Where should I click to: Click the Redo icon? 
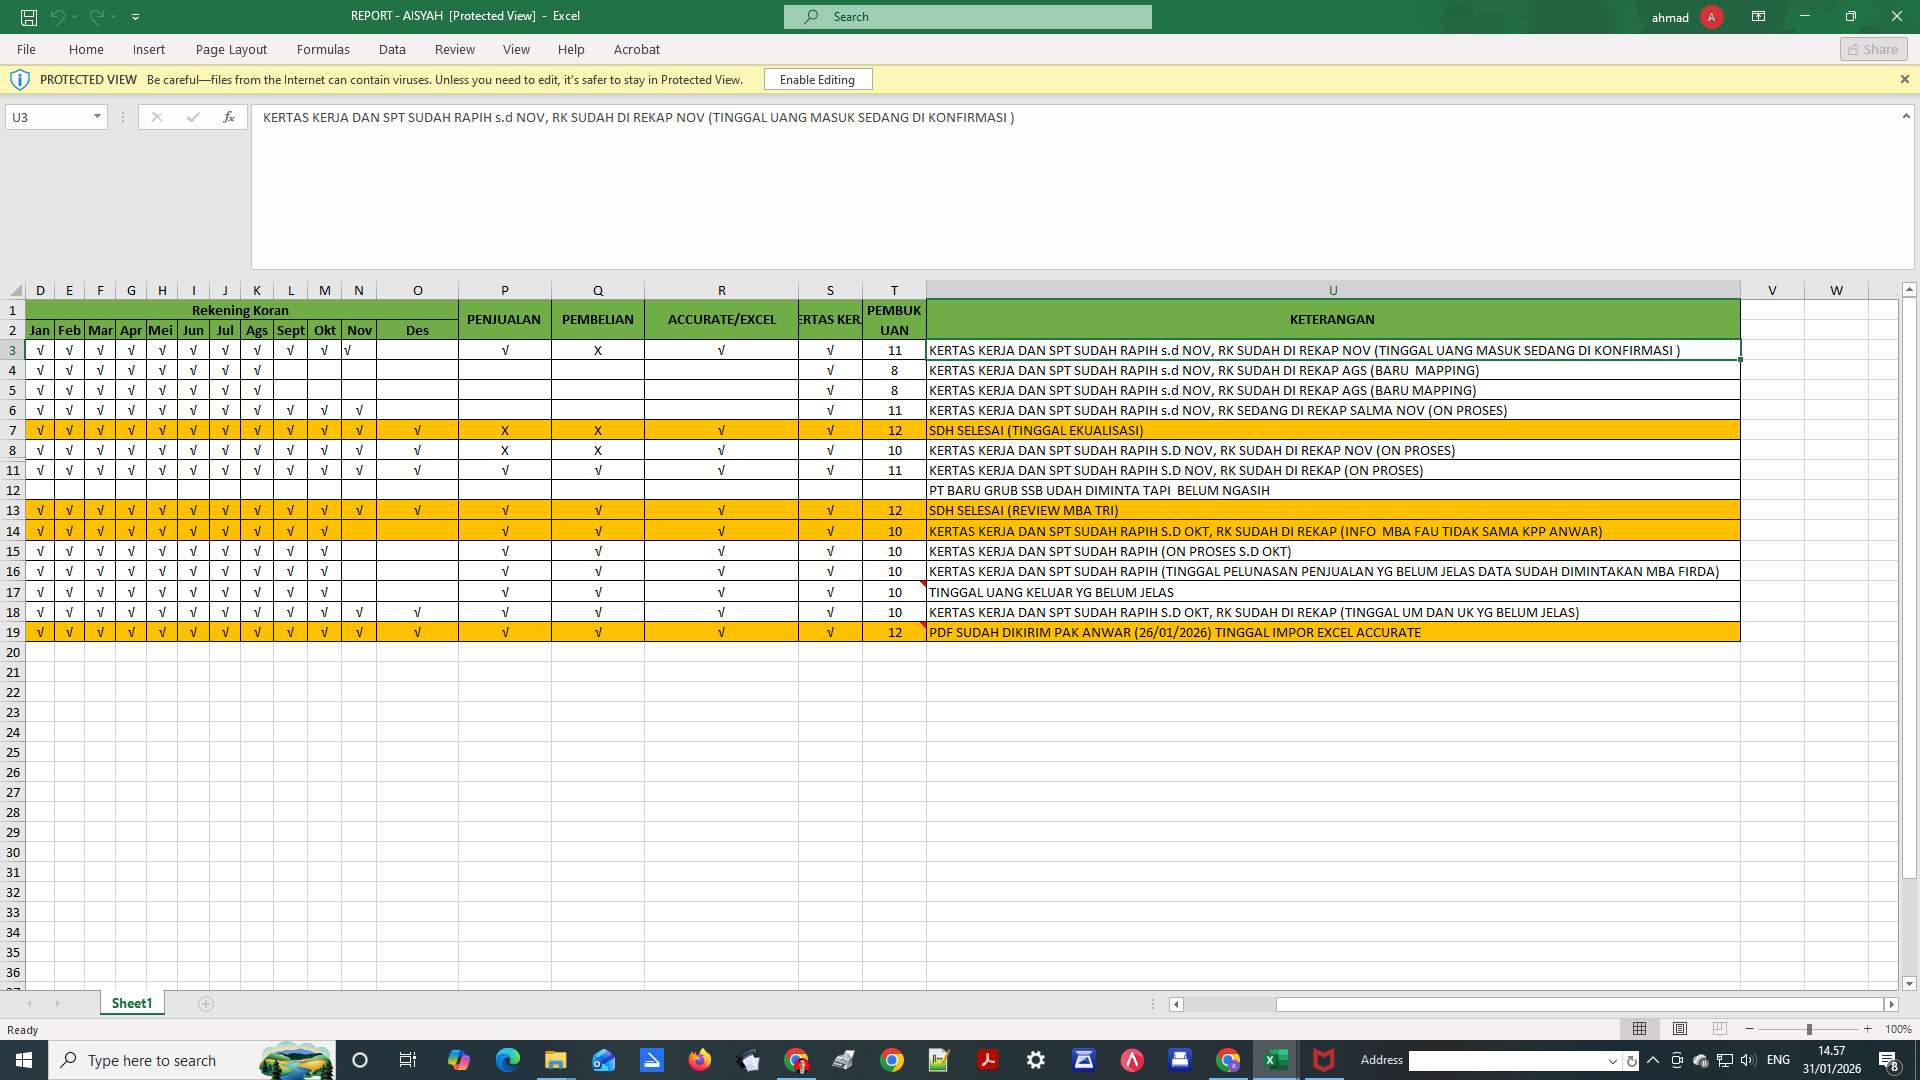click(x=97, y=16)
